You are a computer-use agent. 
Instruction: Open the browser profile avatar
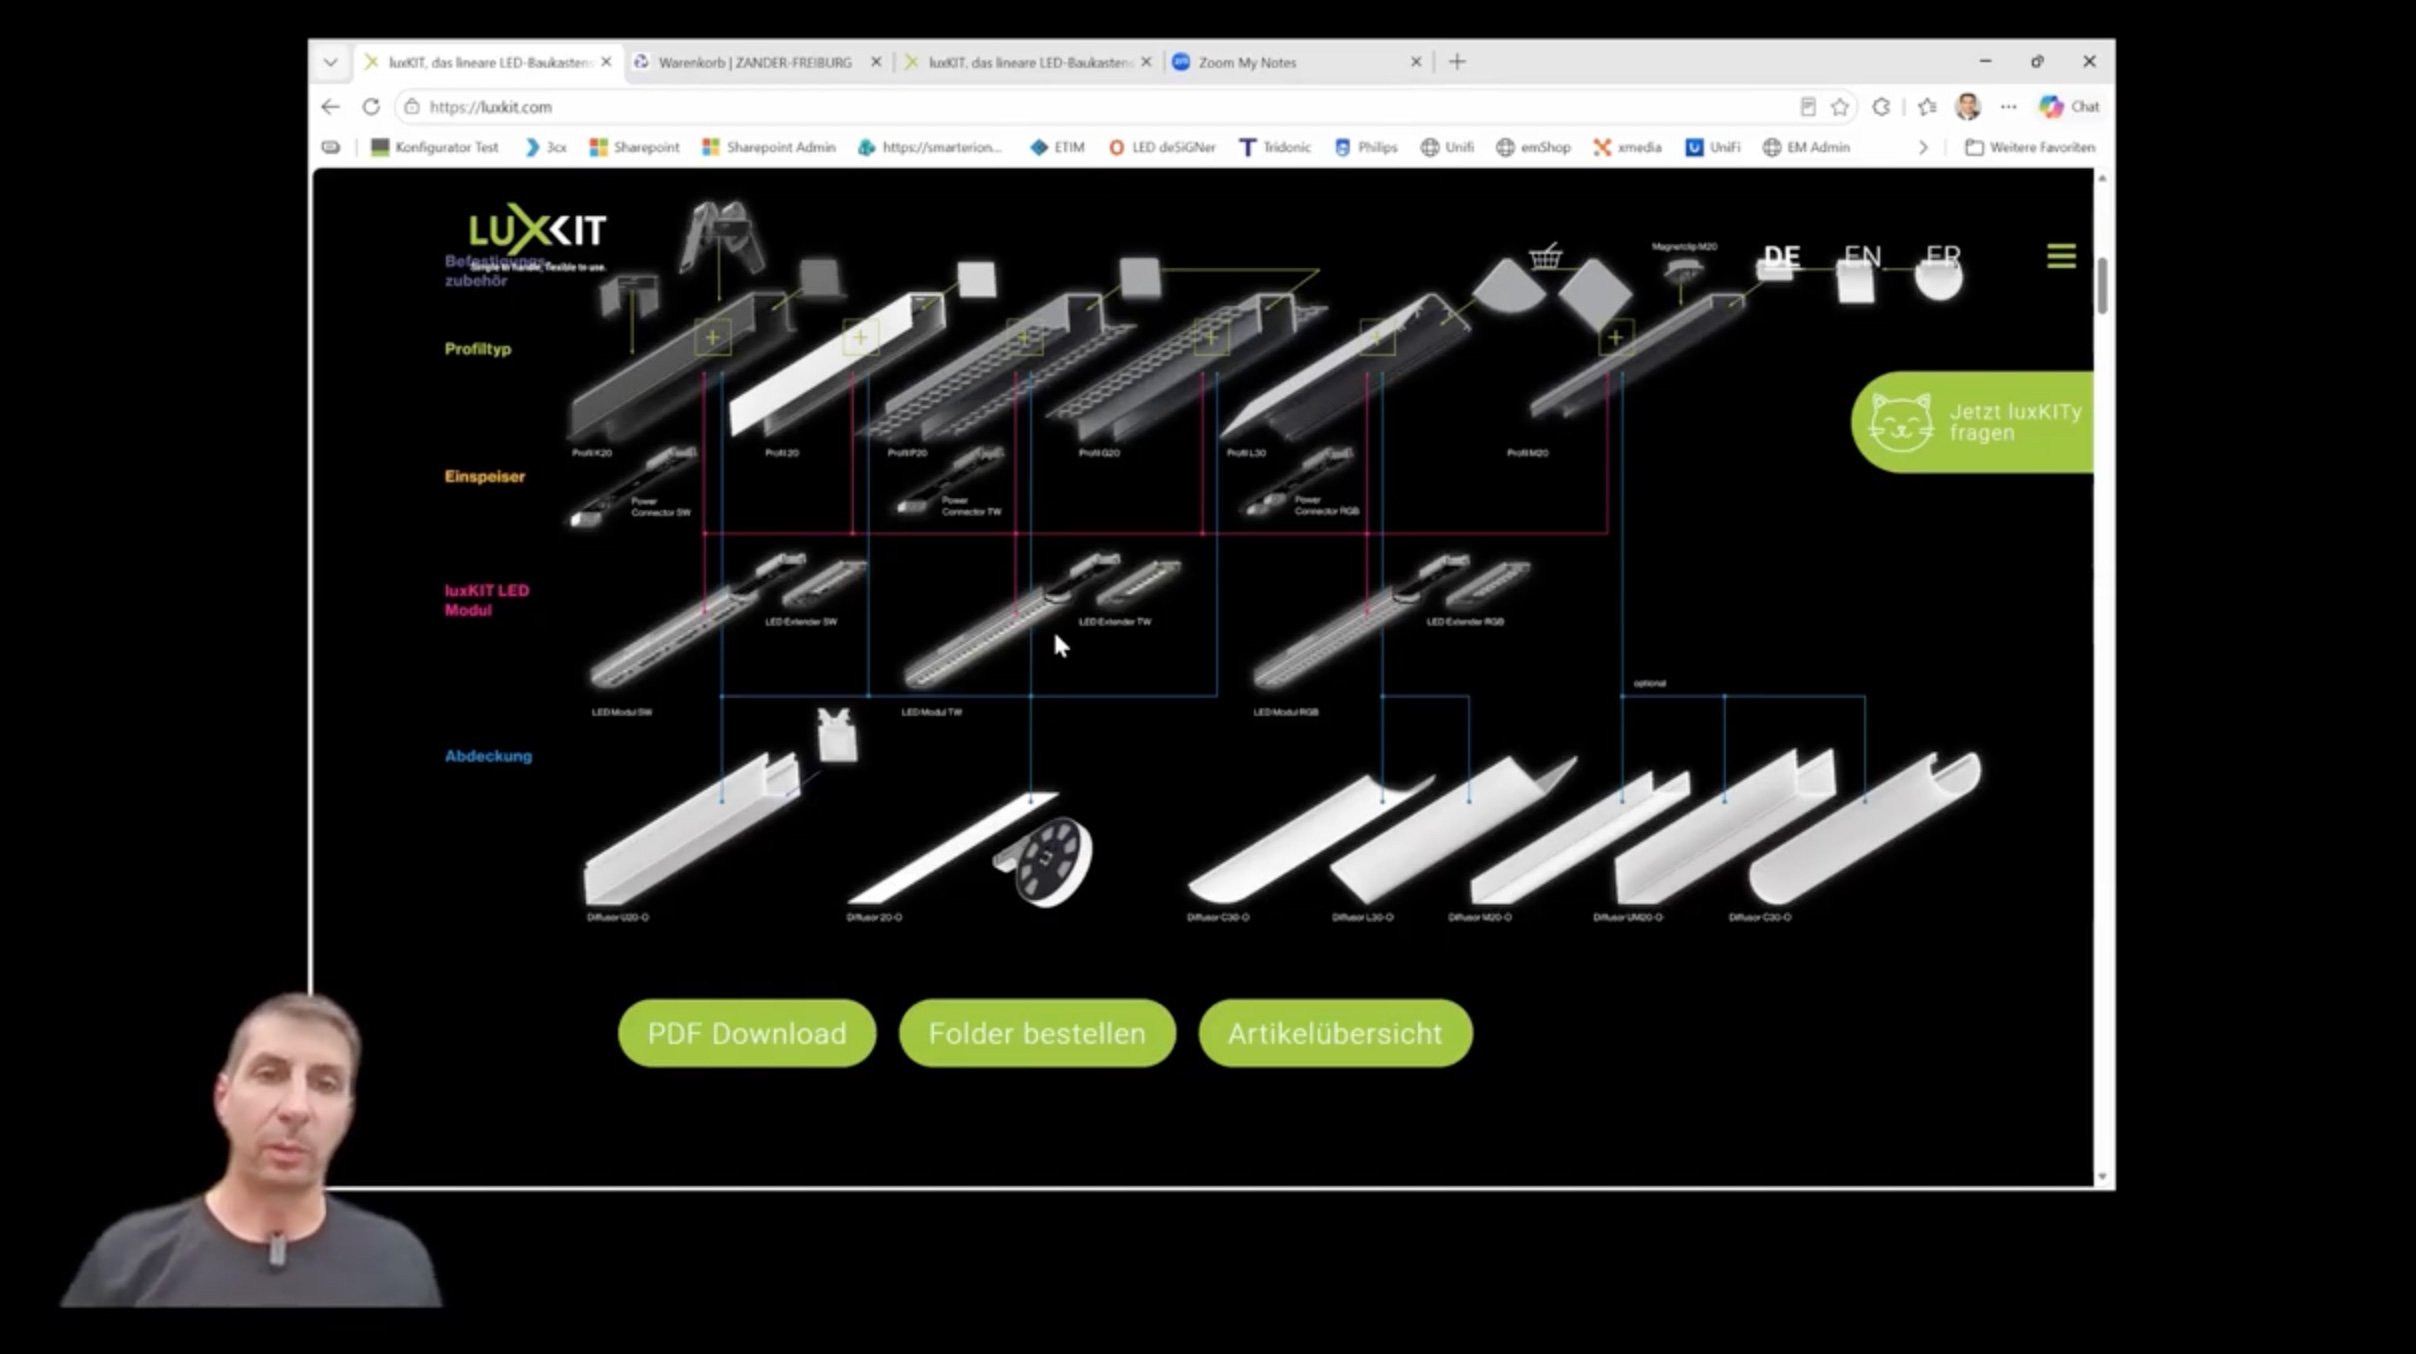coord(1968,106)
